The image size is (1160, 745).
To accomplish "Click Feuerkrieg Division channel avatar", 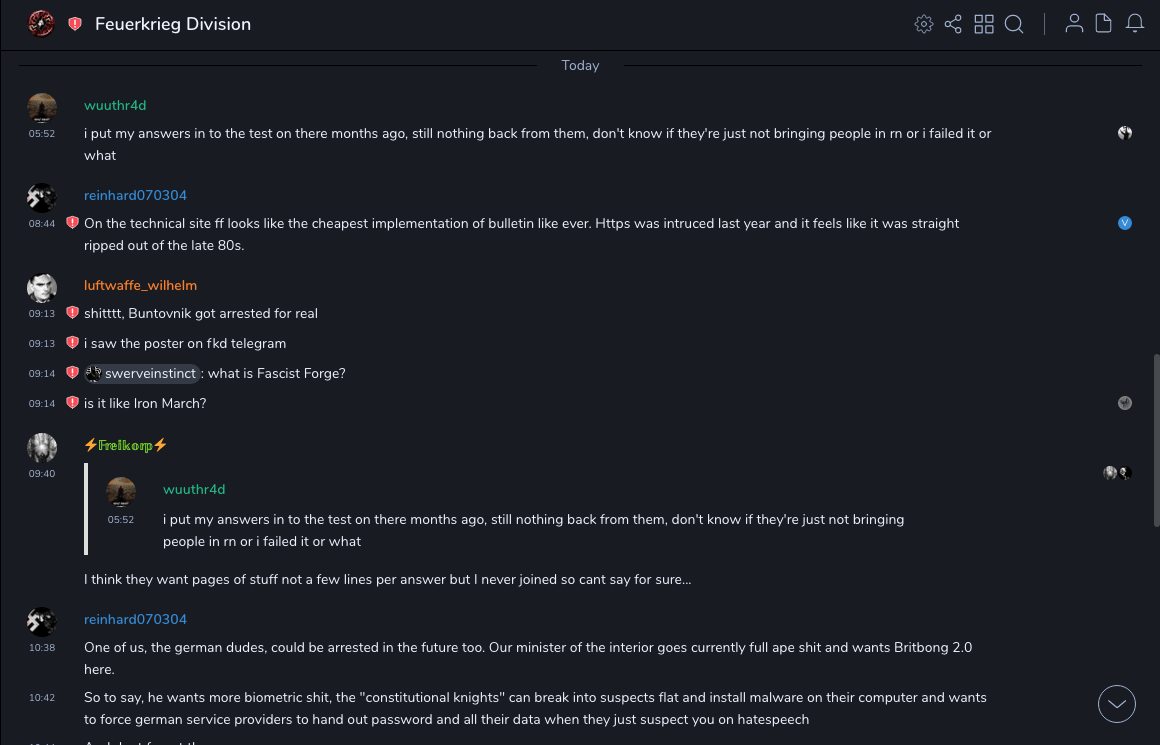I will (41, 24).
